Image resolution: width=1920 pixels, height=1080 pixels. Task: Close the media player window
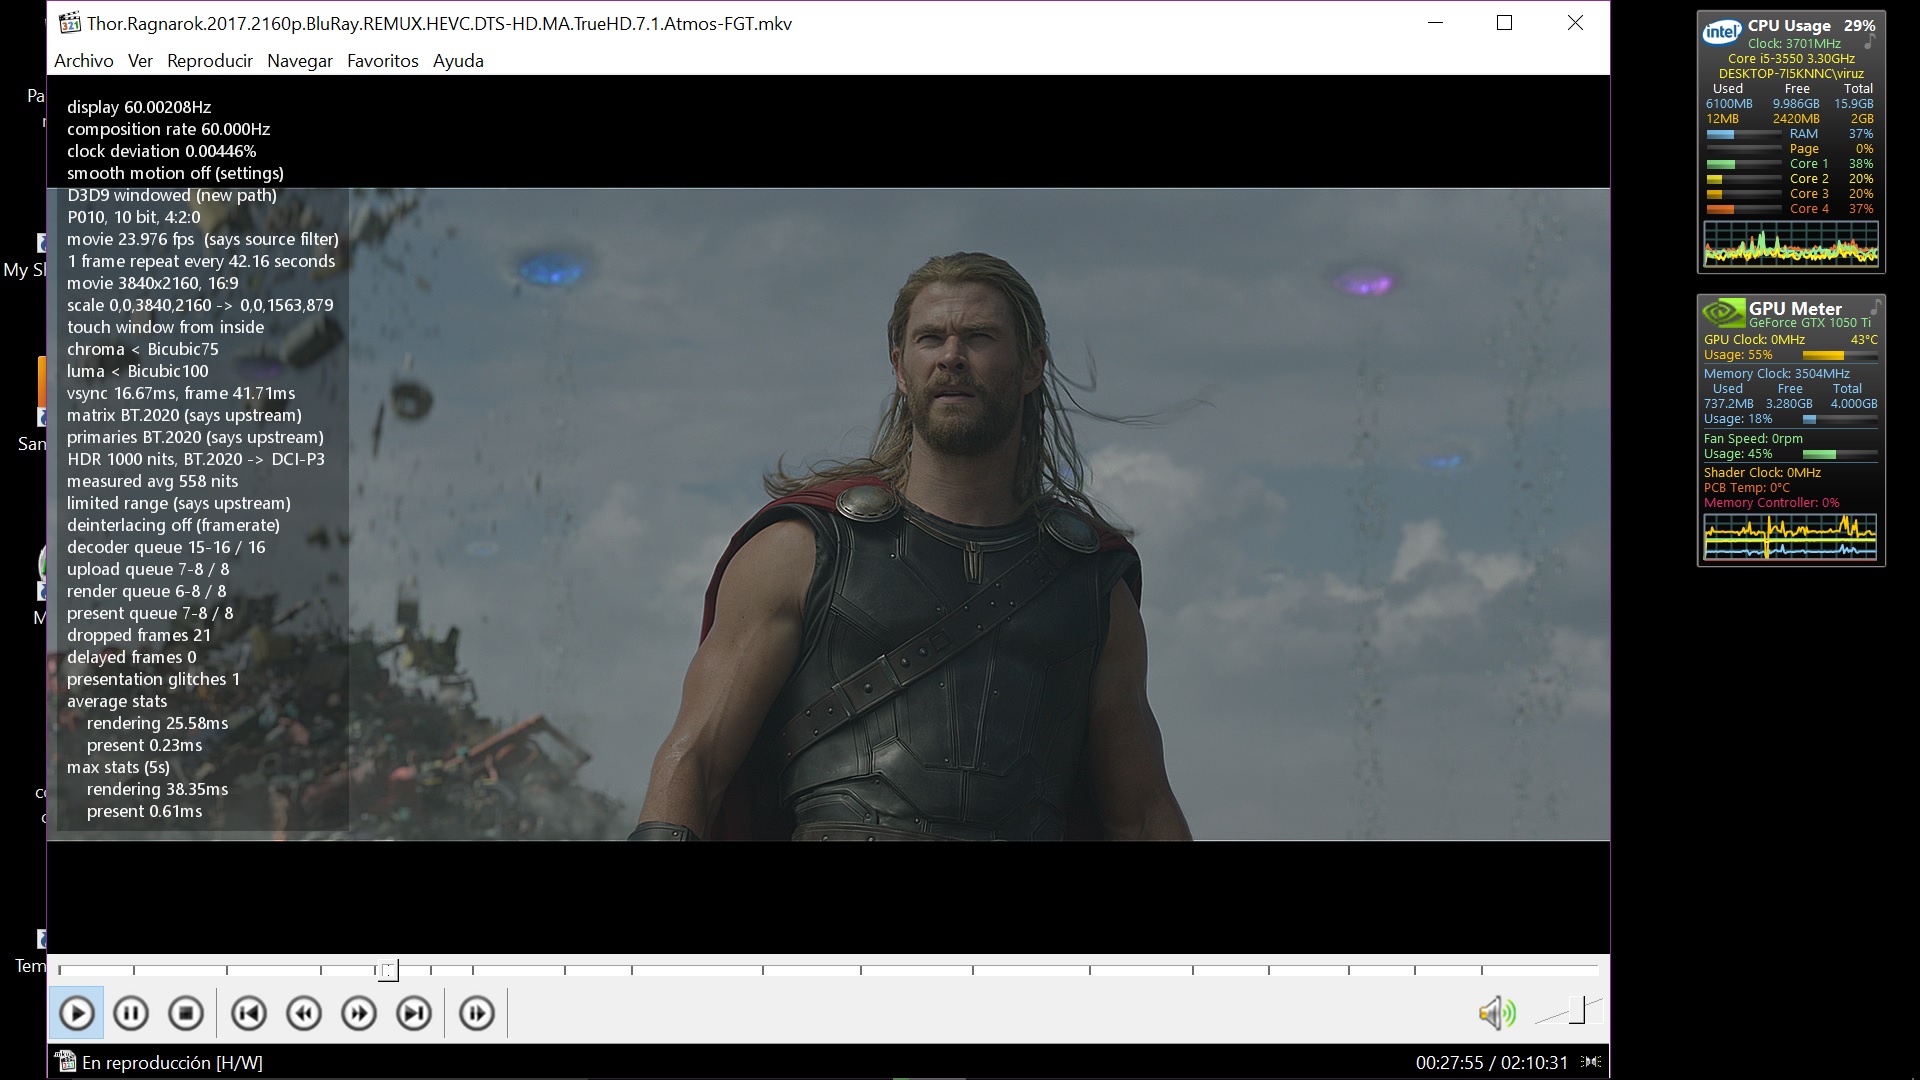pos(1575,23)
